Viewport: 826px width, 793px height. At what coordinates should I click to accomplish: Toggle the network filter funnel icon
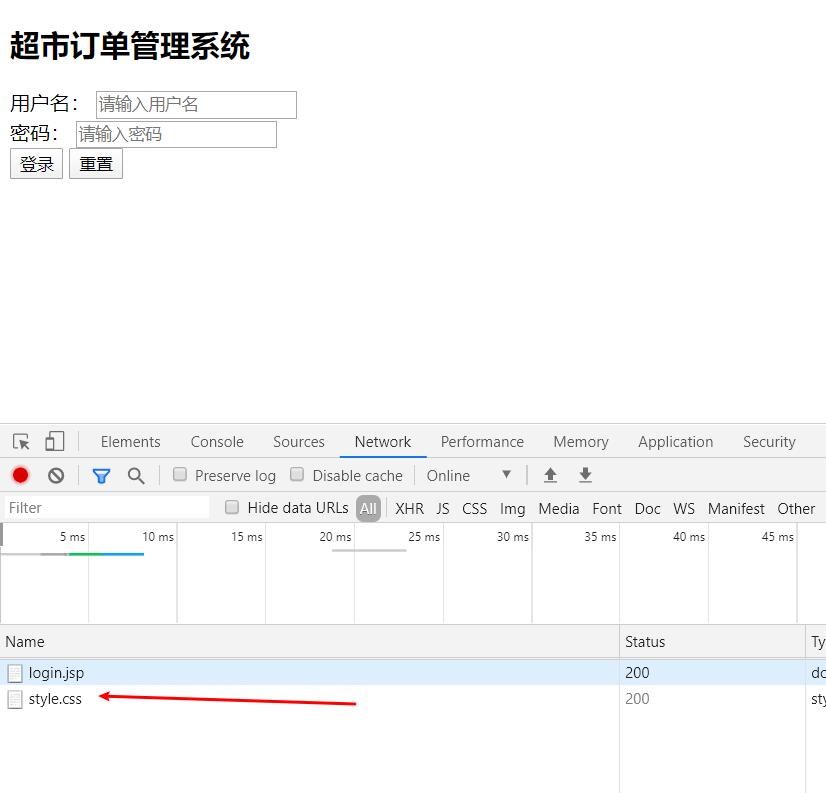point(101,476)
